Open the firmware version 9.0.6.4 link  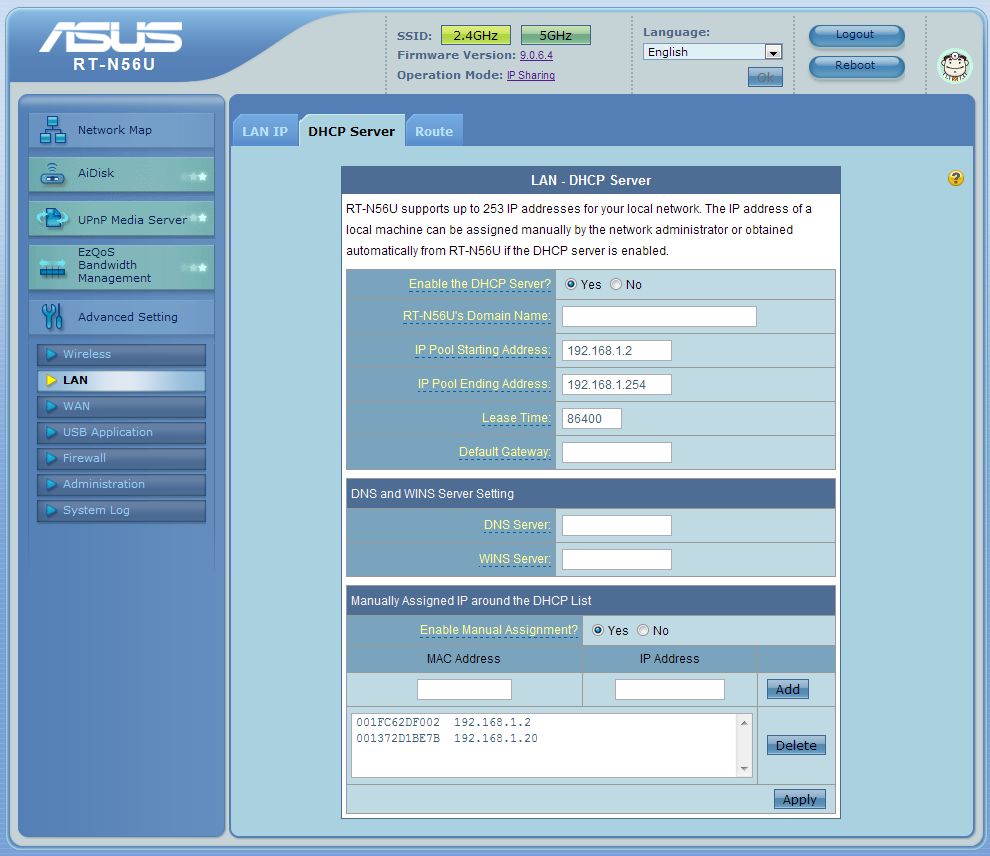click(x=536, y=56)
